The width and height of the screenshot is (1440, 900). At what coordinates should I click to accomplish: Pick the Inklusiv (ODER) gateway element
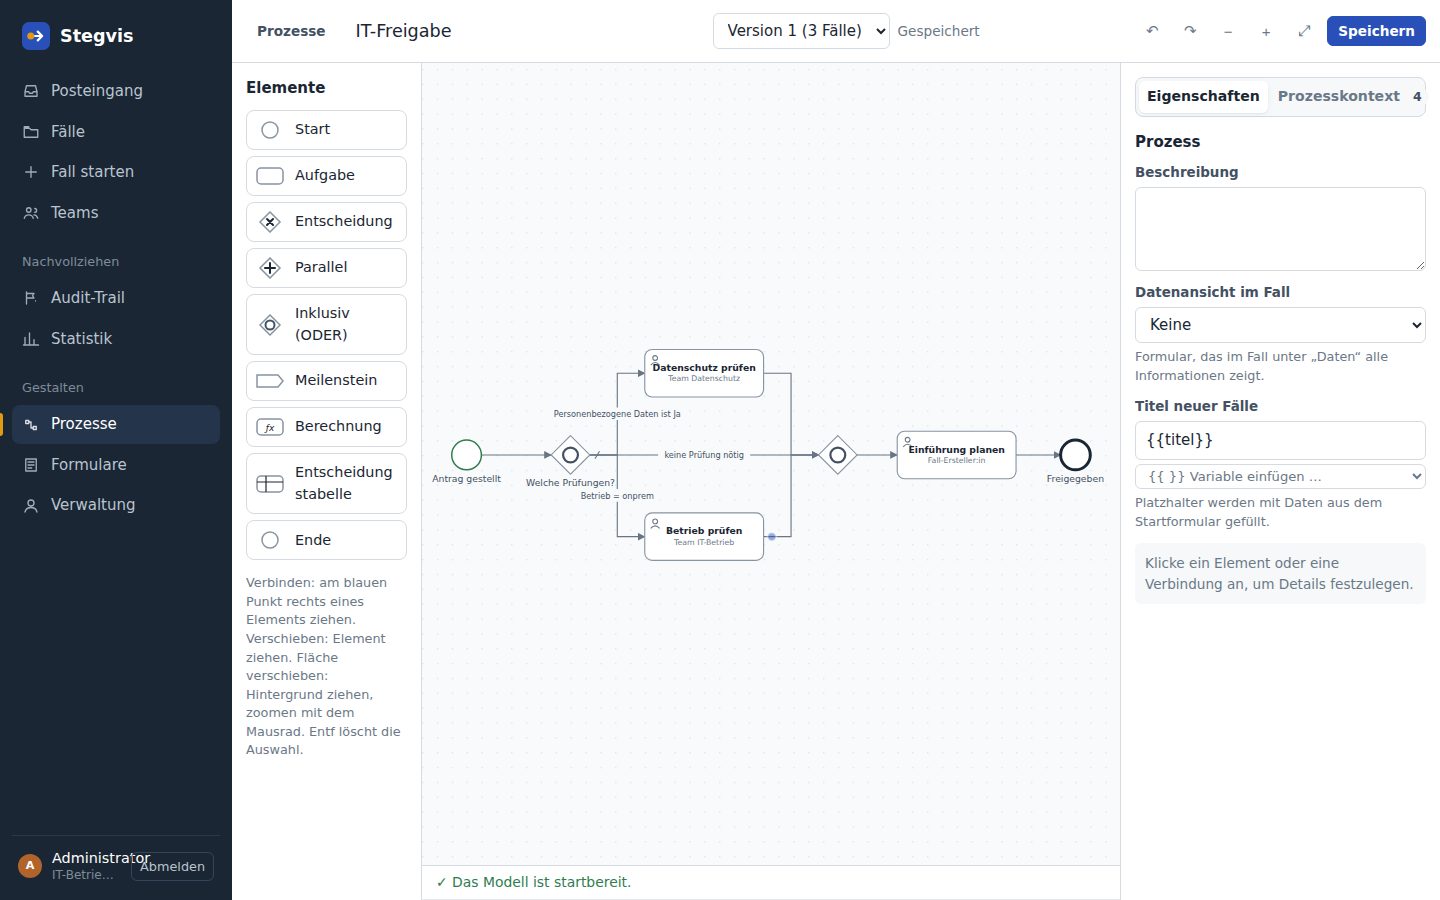(326, 324)
